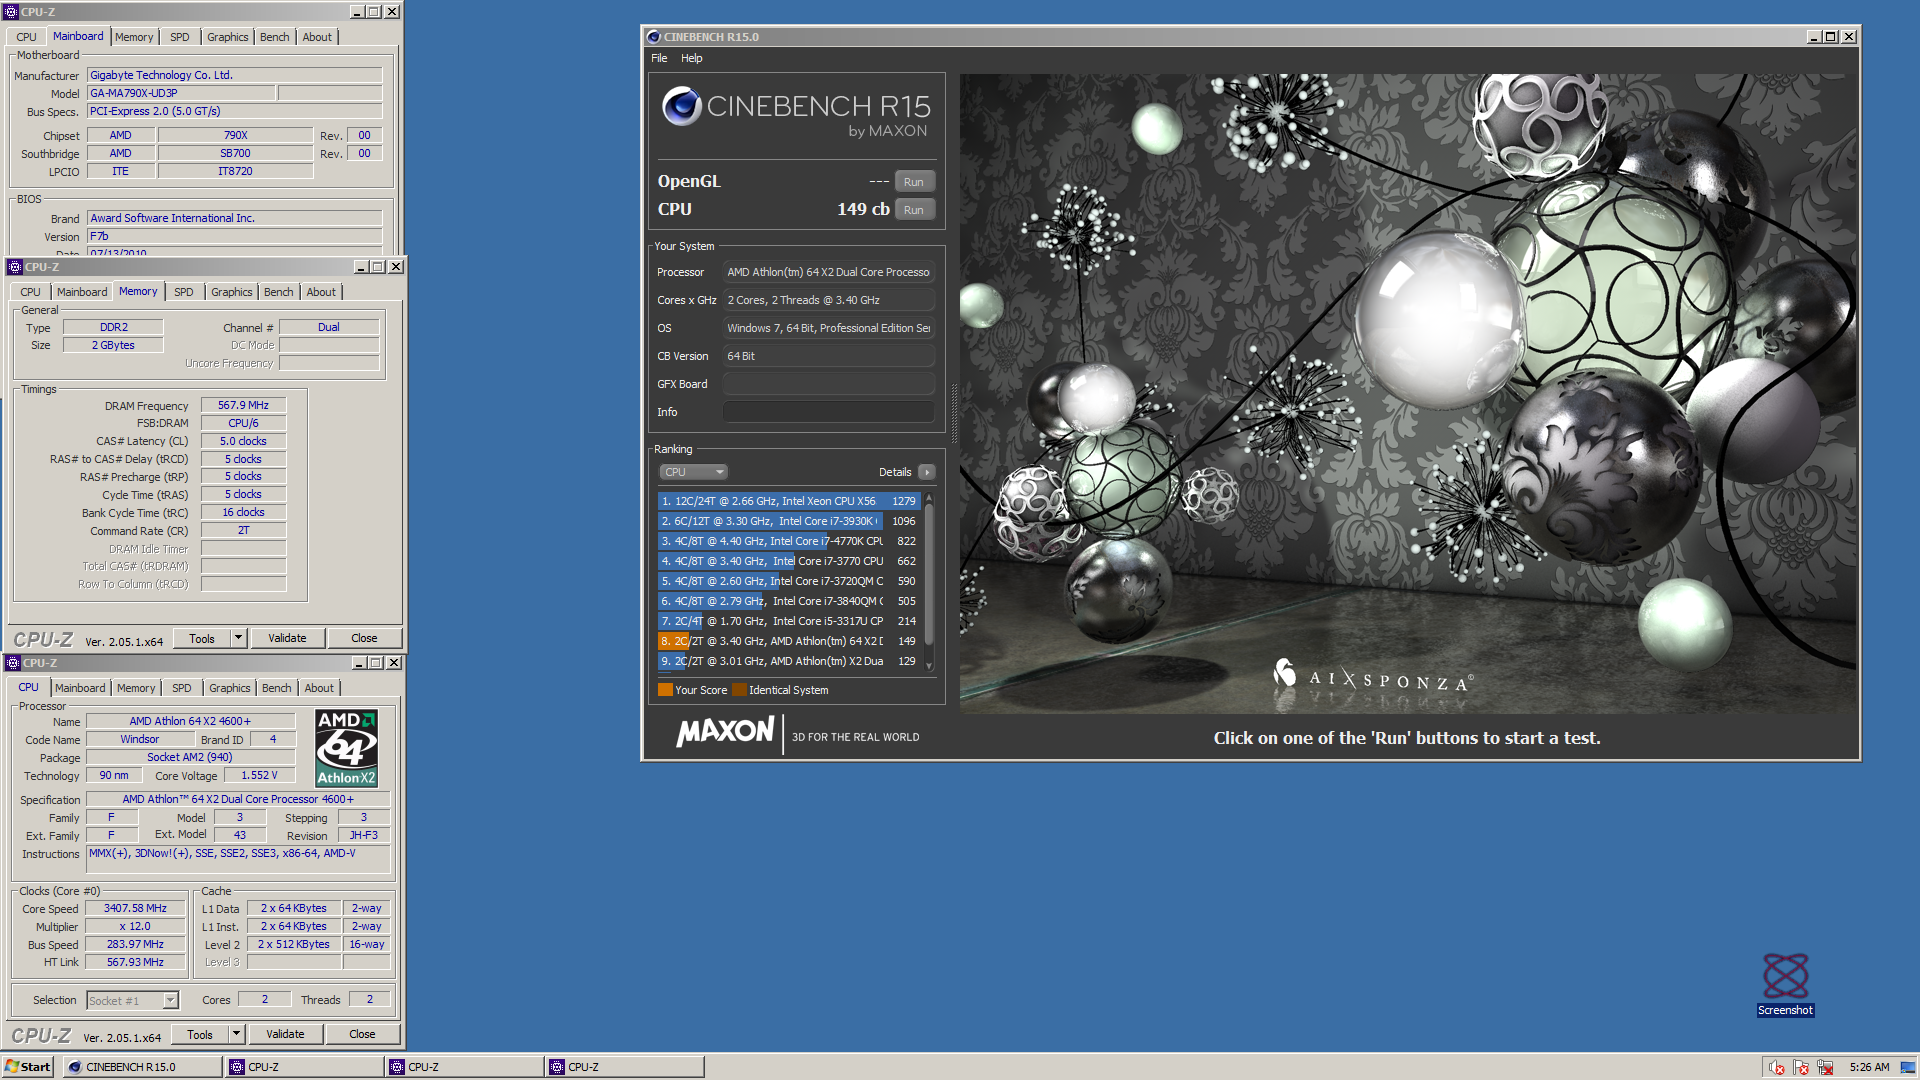This screenshot has height=1080, width=1920.
Task: Click the motherboard model GA-MA790X-UD3P field
Action: click(180, 93)
